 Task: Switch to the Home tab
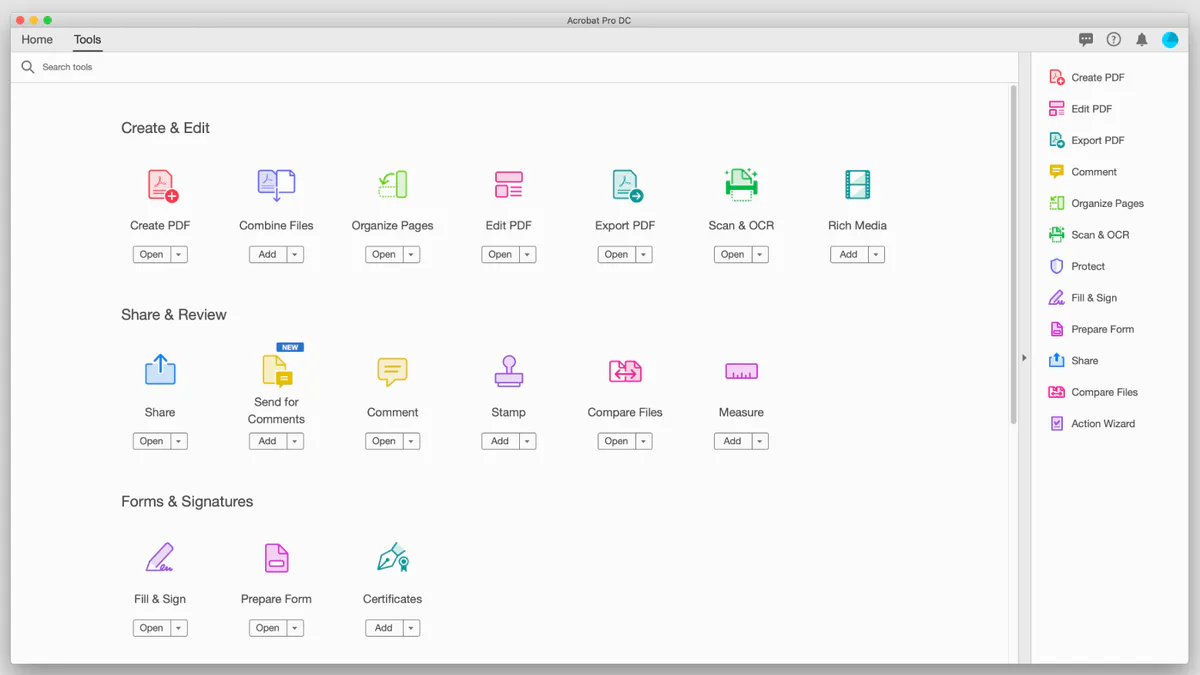(36, 39)
